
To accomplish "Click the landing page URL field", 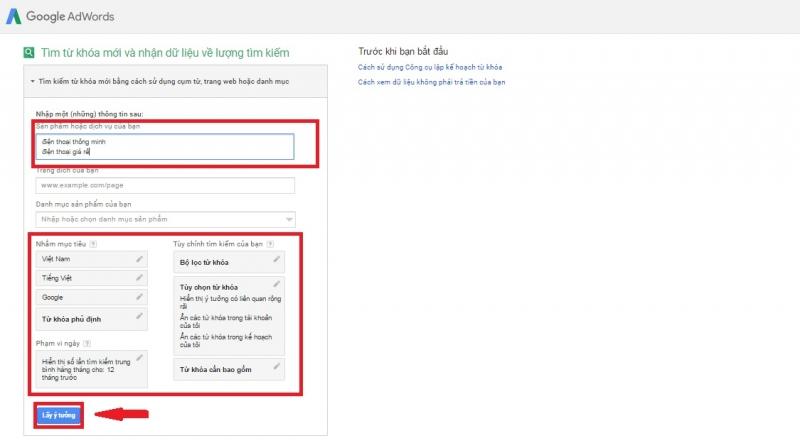I will 165,185.
